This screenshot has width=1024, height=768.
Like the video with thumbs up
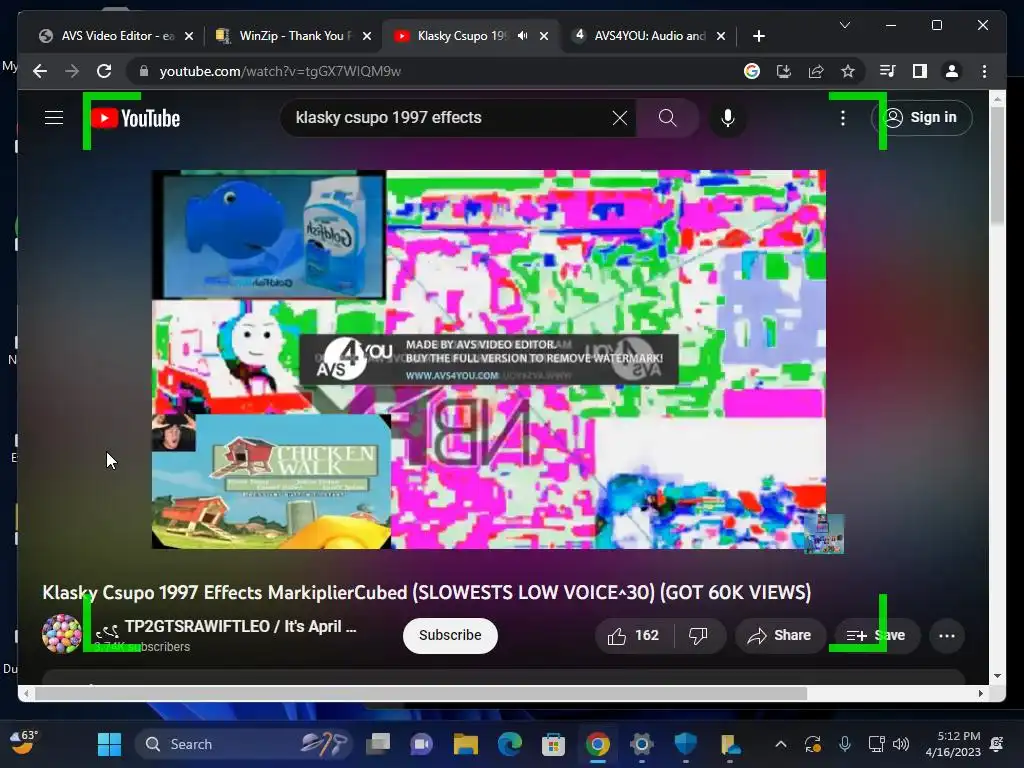tap(633, 635)
